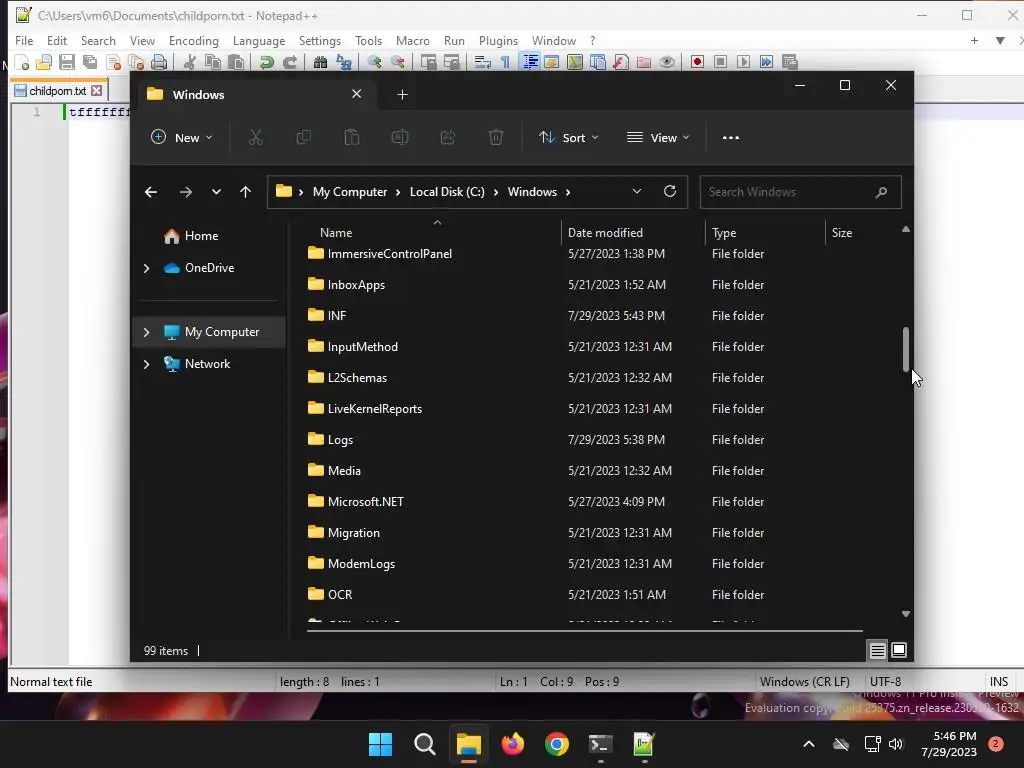
Task: Click the Explorer vertical scrollbar thumb
Action: (x=906, y=349)
